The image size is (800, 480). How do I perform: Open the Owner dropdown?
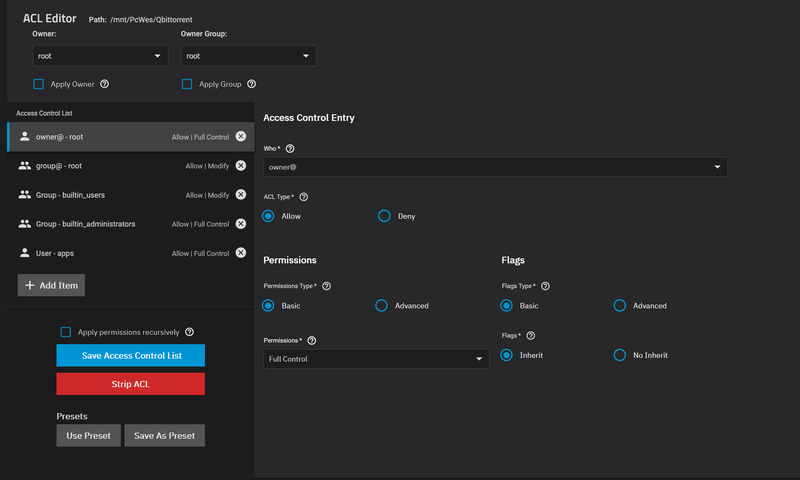[100, 56]
